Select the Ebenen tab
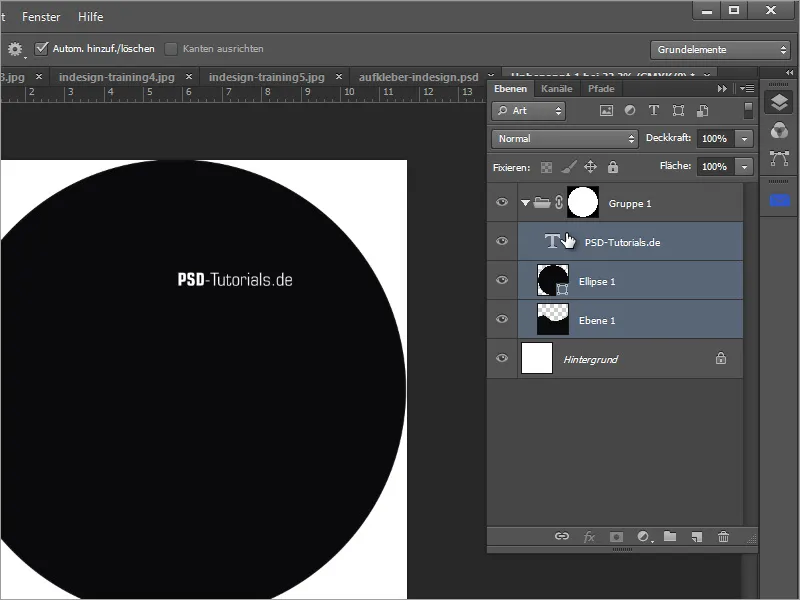 coord(510,89)
